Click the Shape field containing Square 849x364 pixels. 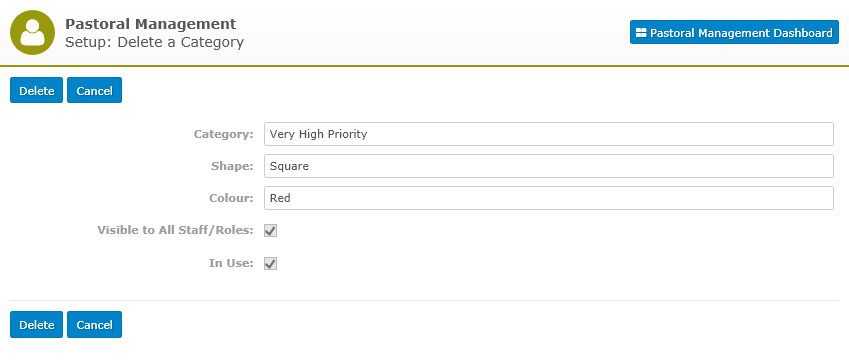click(x=548, y=166)
